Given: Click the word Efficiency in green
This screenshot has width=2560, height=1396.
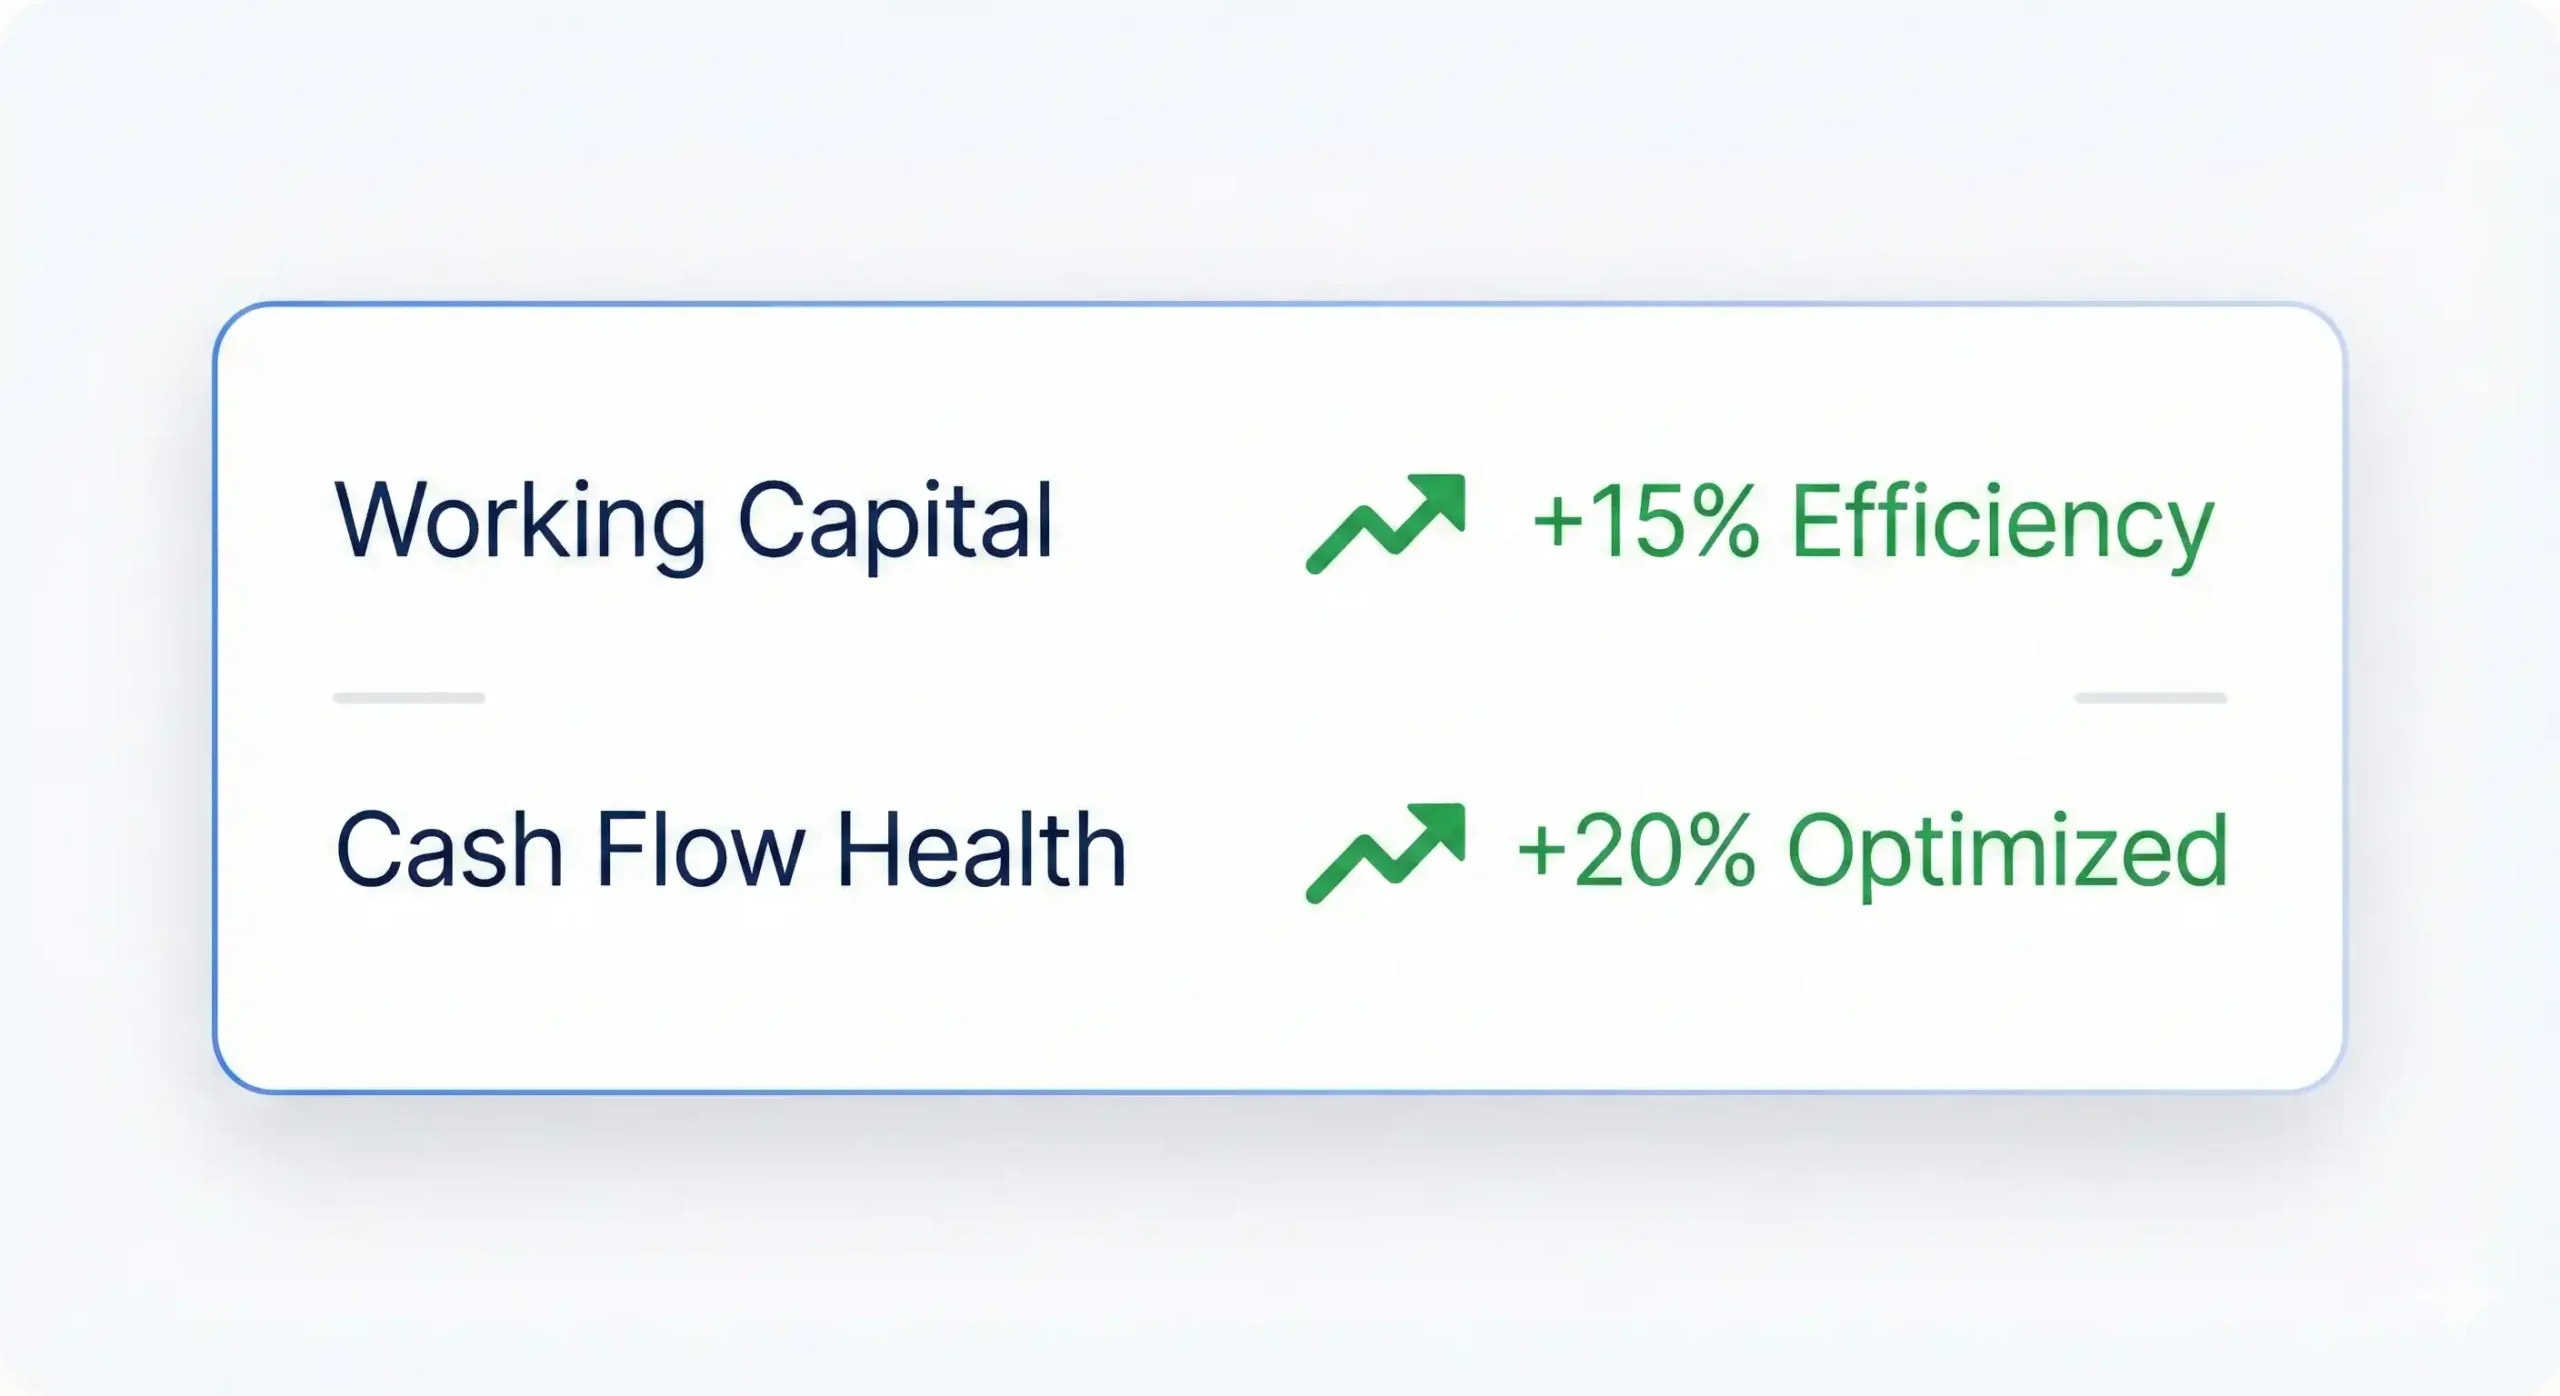Looking at the screenshot, I should (2002, 522).
